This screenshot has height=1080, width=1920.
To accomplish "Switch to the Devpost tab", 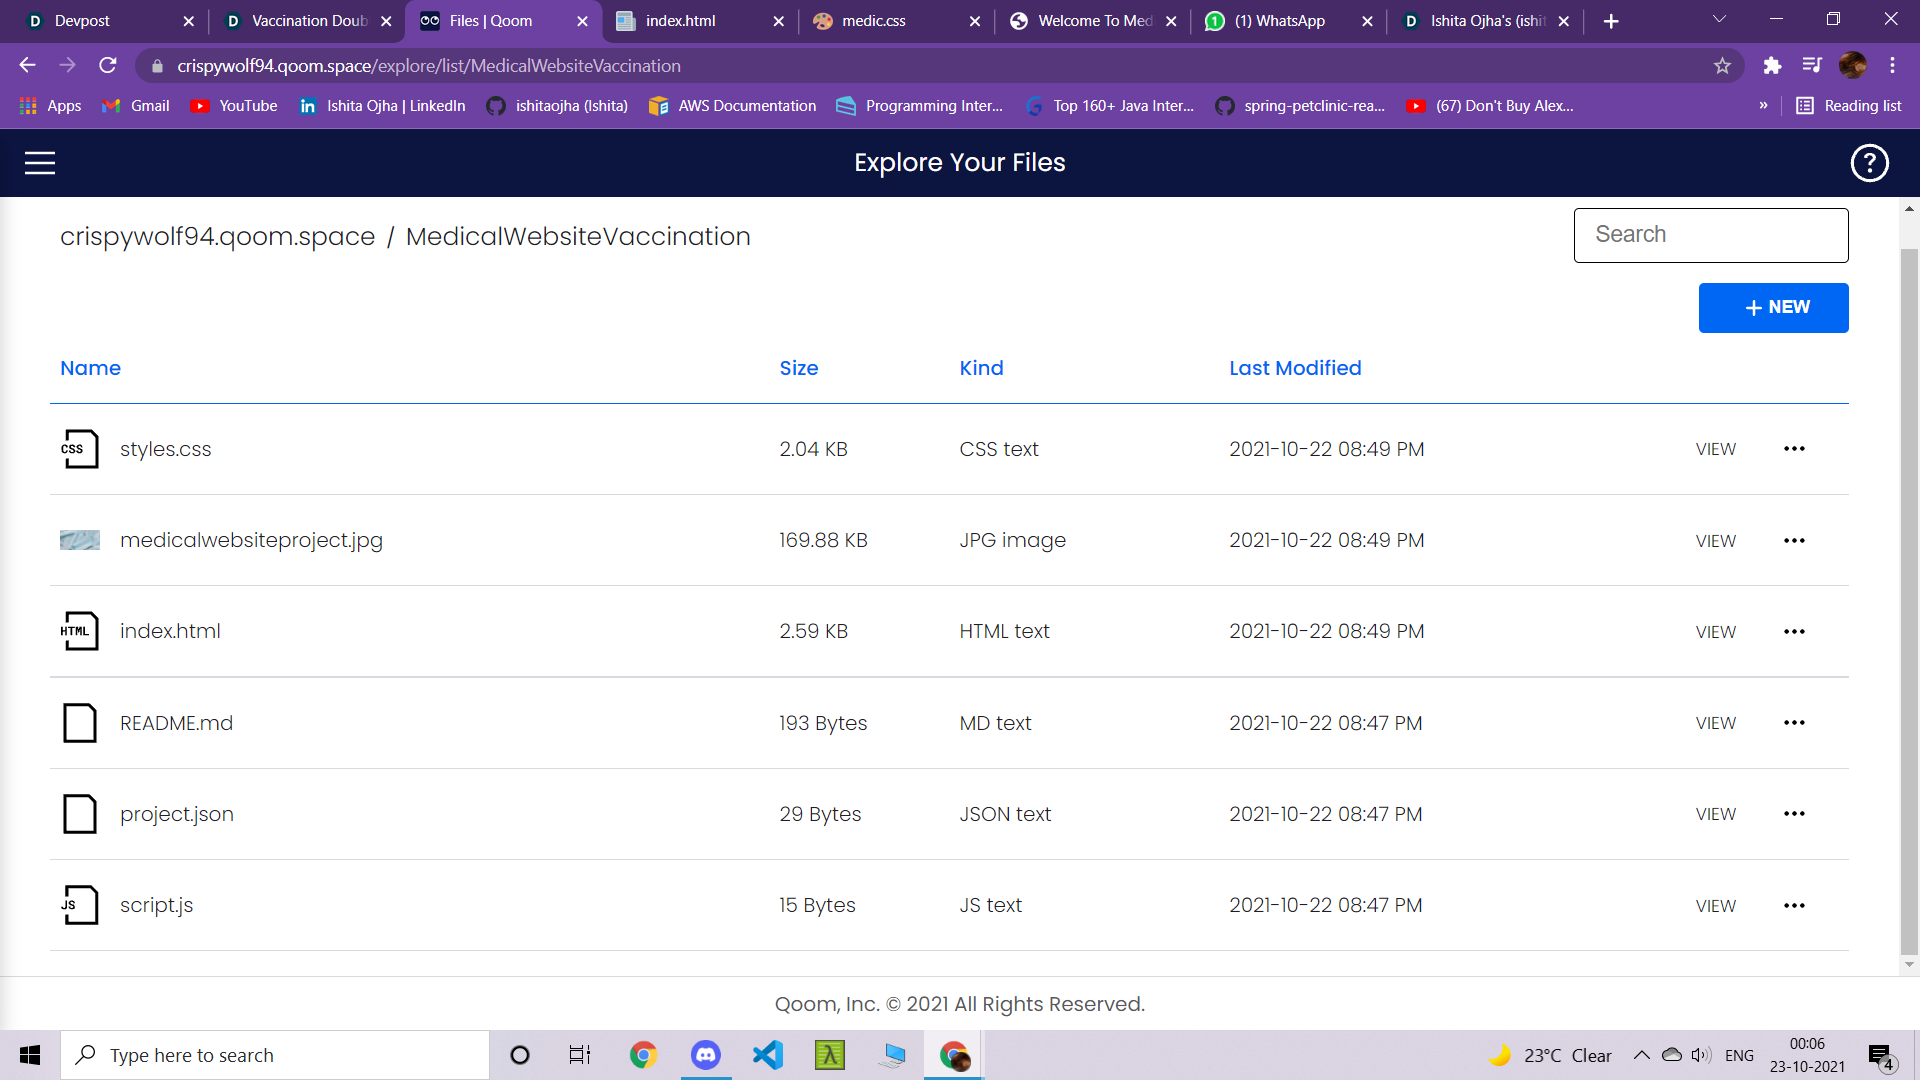I will pyautogui.click(x=82, y=21).
